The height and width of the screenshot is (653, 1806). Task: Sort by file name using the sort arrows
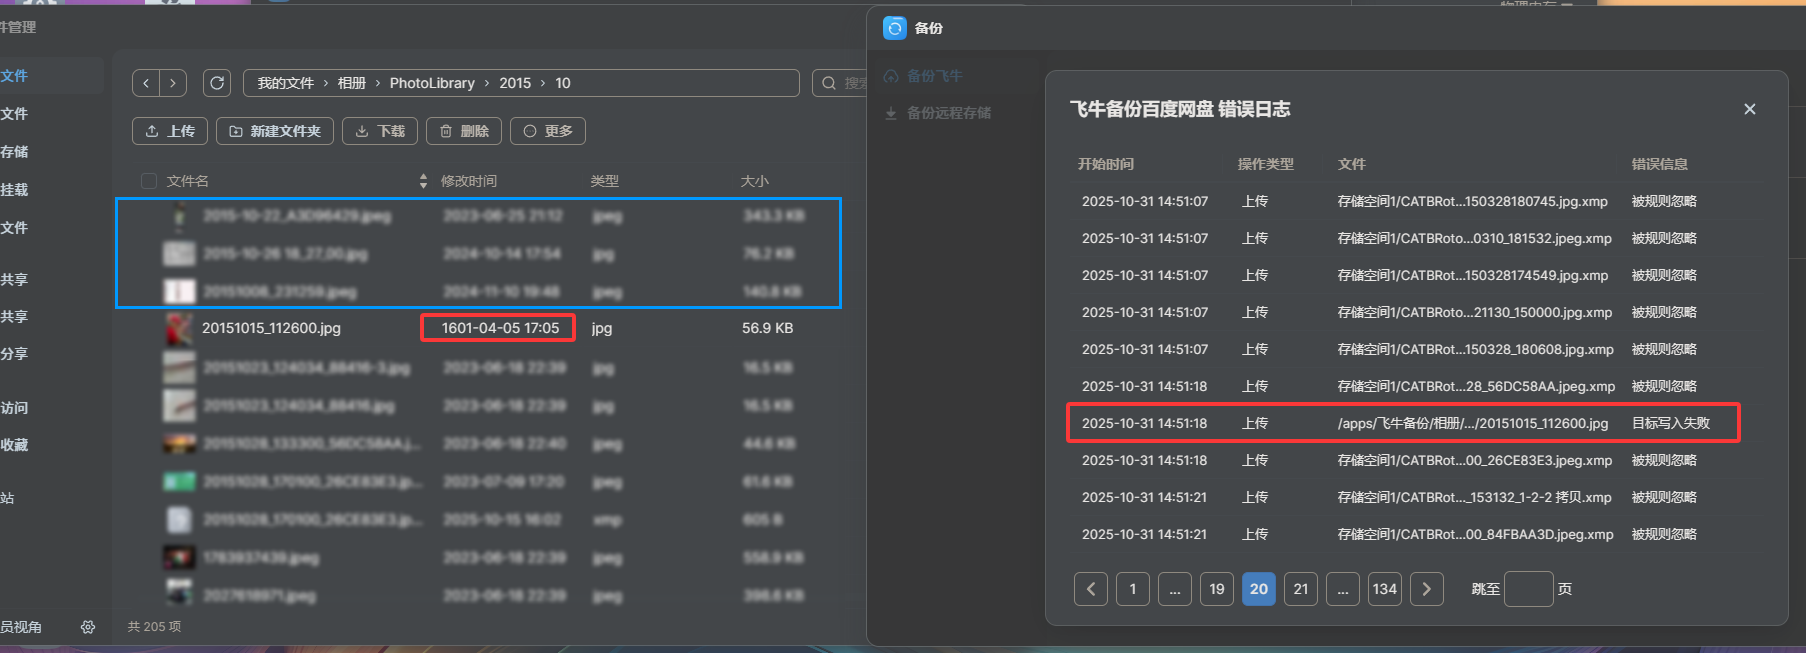tap(423, 181)
